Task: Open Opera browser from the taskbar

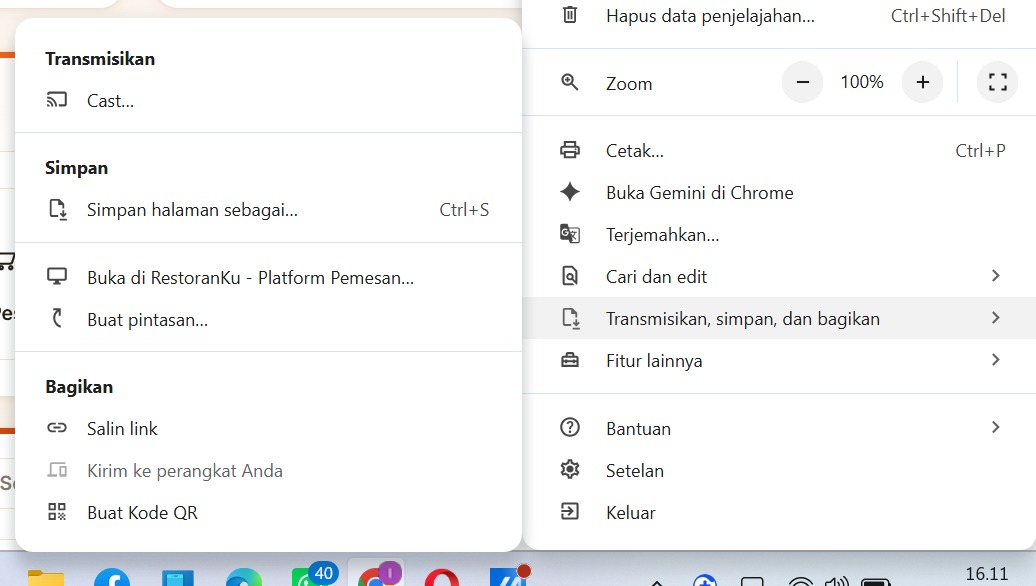Action: [x=441, y=578]
